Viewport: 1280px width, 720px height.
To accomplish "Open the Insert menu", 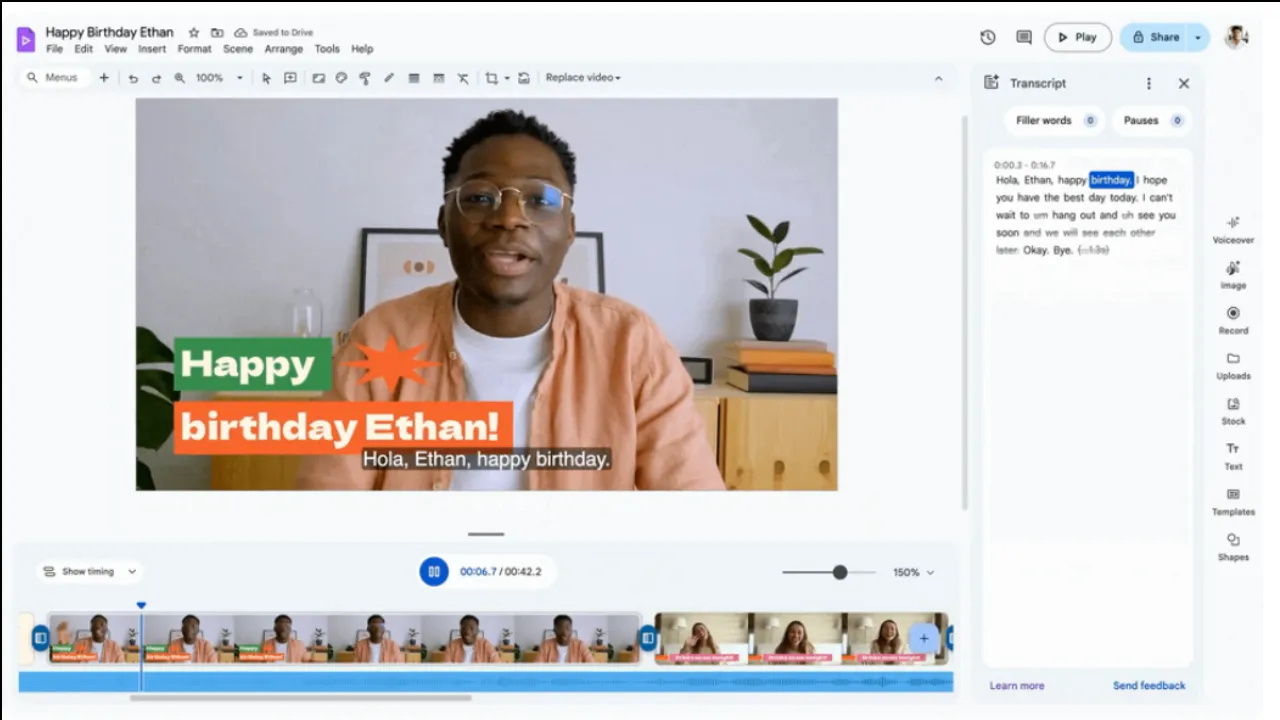I will click(152, 49).
